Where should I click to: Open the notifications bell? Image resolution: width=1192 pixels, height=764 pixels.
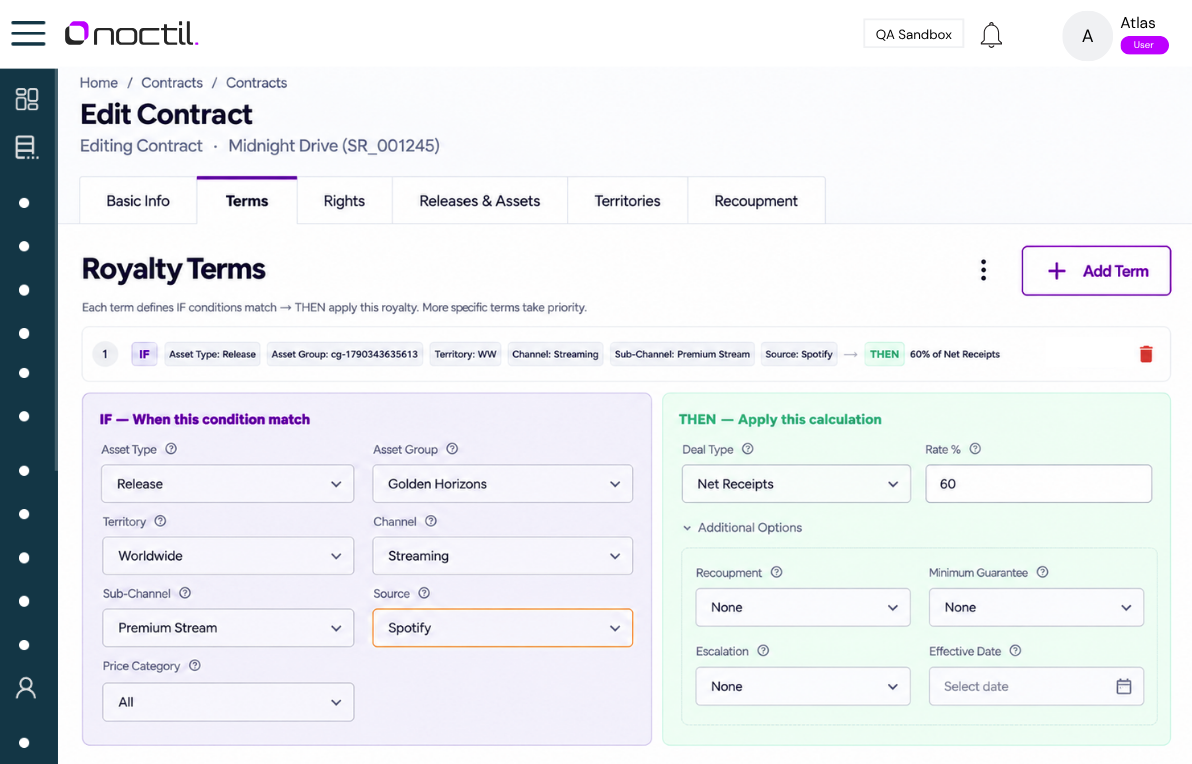(991, 35)
